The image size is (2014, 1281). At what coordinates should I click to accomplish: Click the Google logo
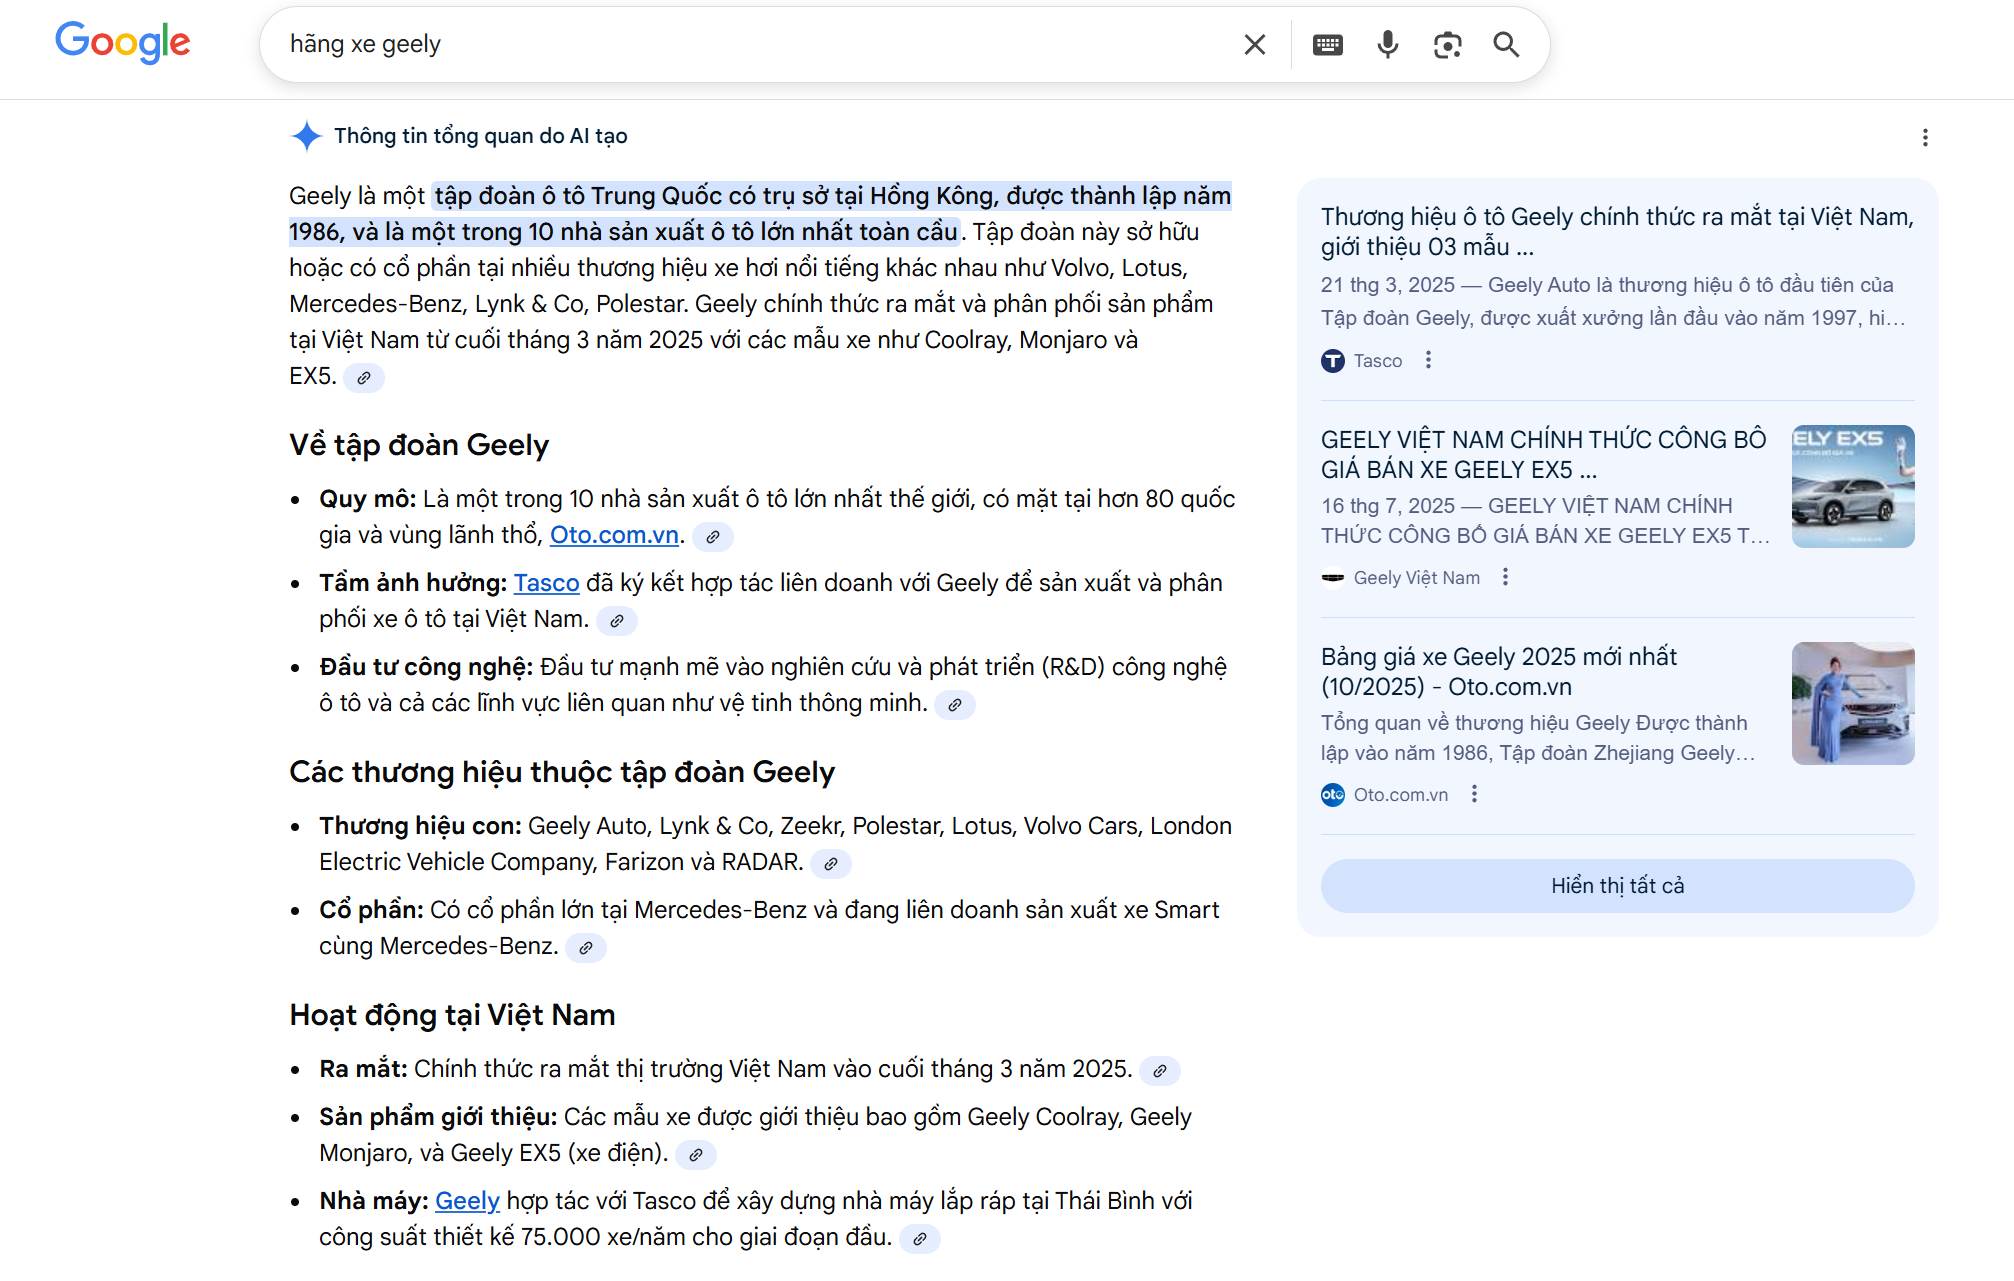122,43
